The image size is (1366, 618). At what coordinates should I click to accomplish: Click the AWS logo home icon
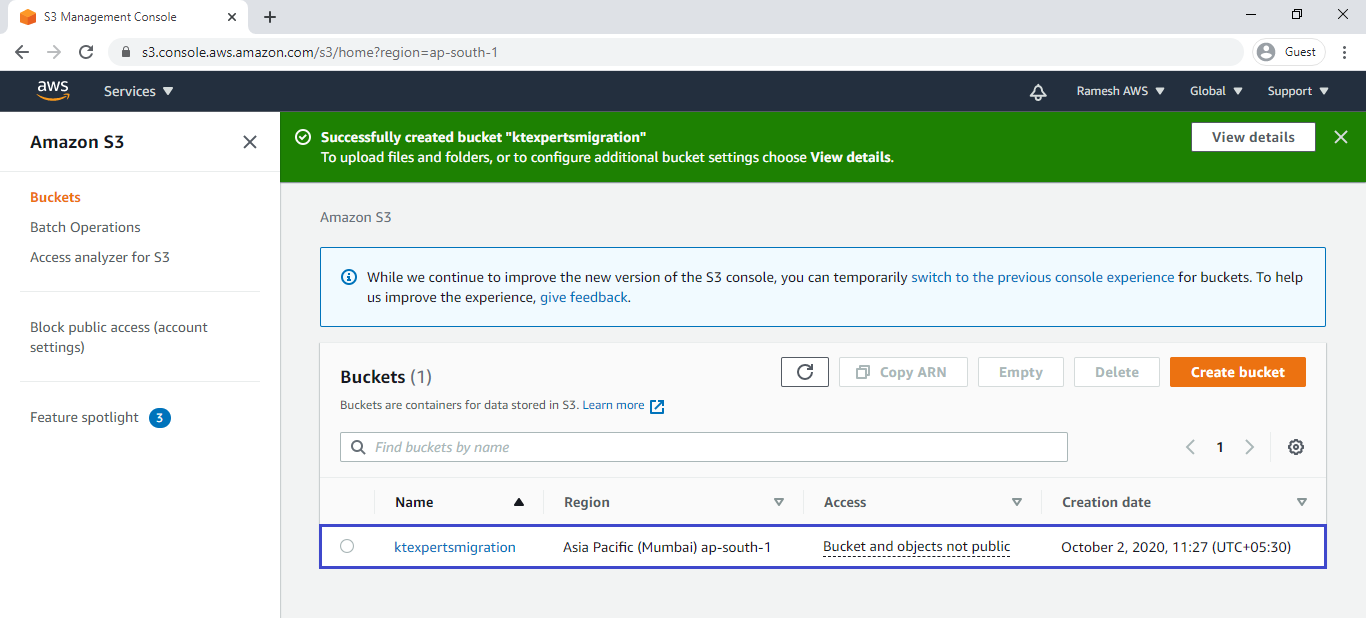(53, 91)
